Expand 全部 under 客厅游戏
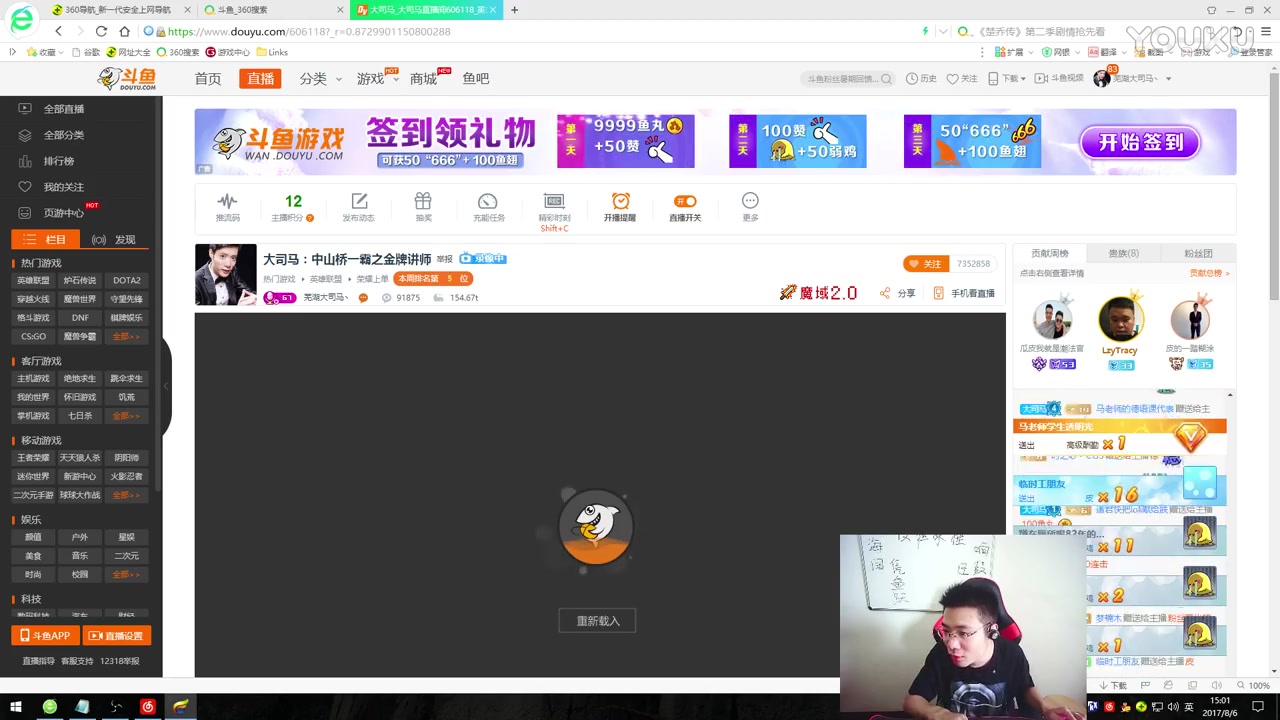The image size is (1280, 720). pyautogui.click(x=126, y=416)
